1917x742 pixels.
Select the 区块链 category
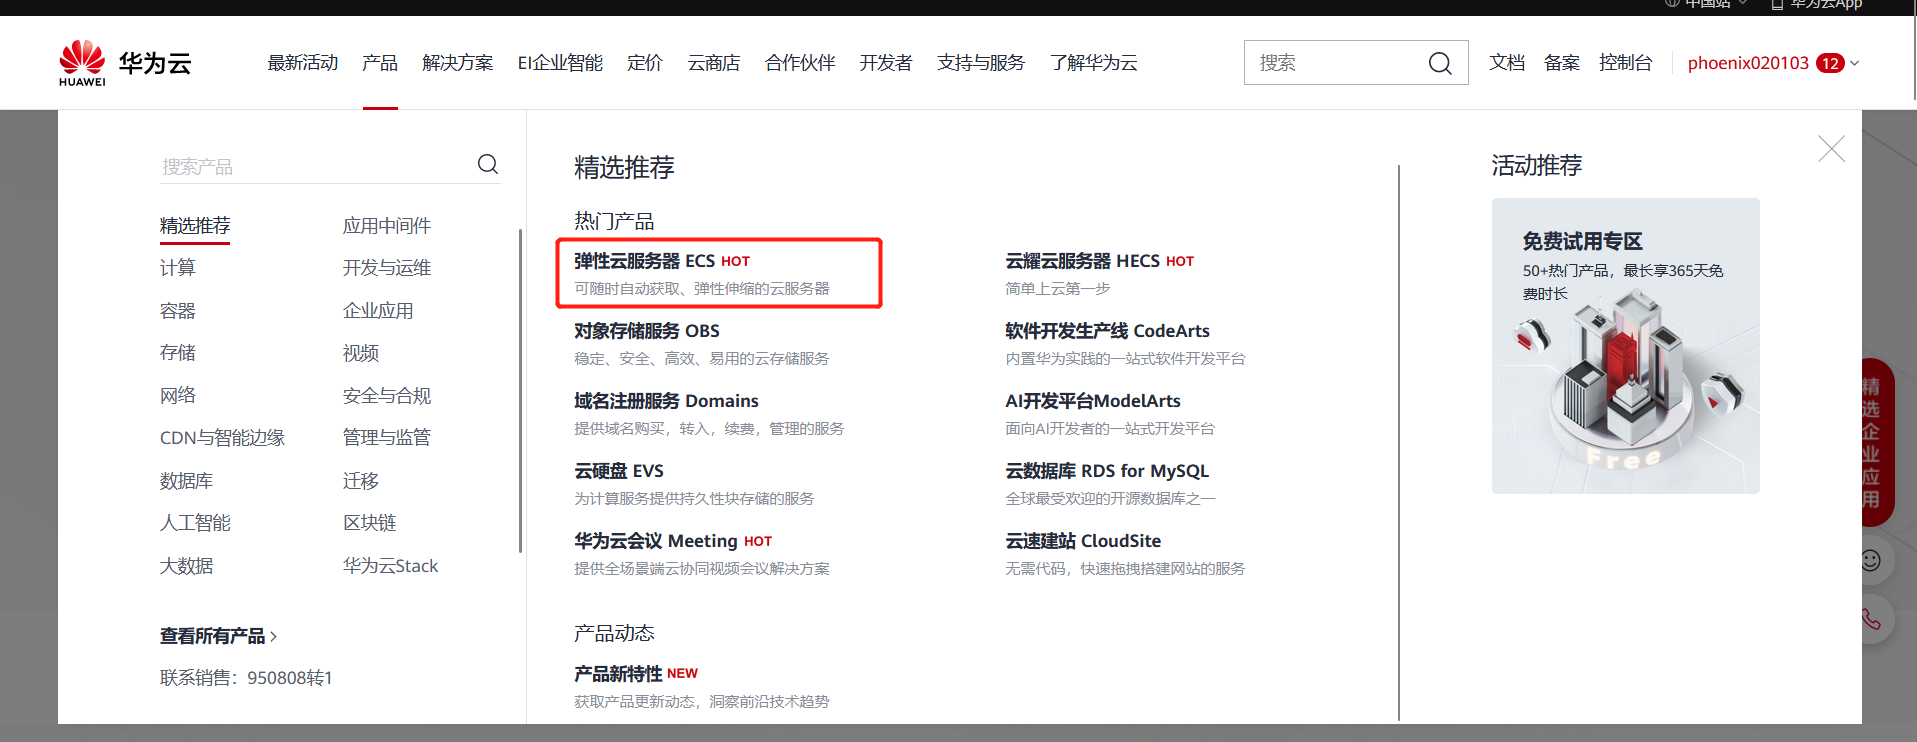click(x=370, y=523)
